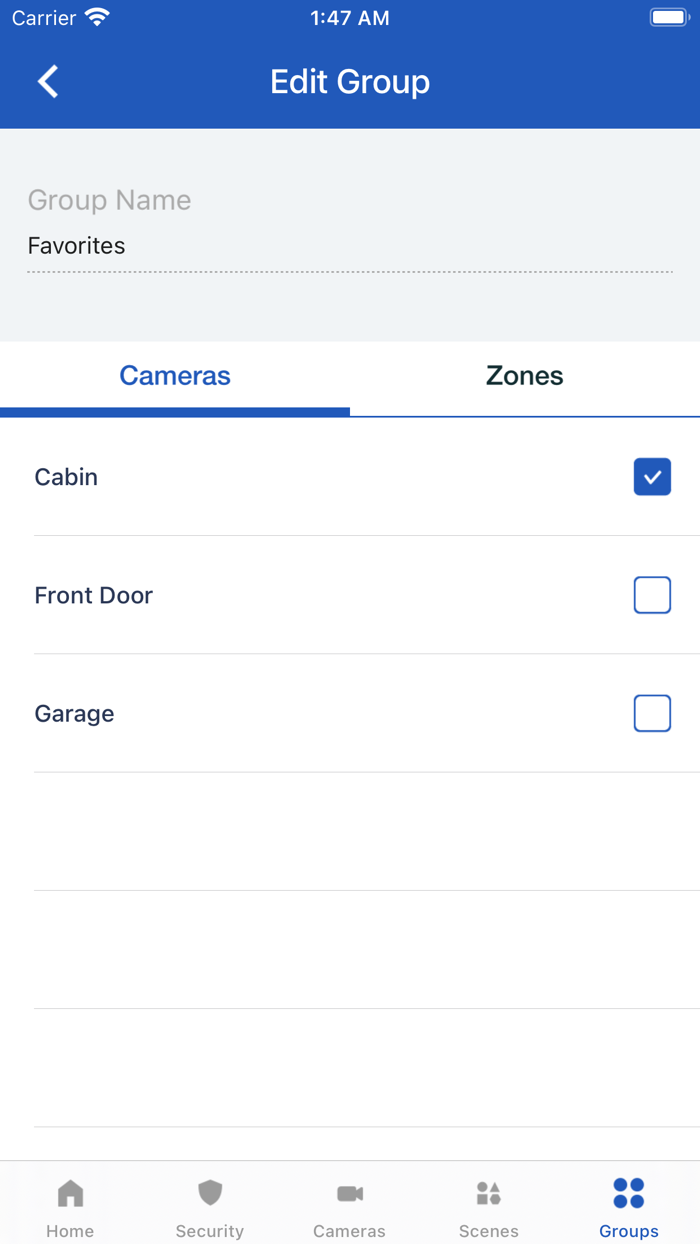The width and height of the screenshot is (700, 1244).
Task: Switch to the Zones tab
Action: [x=524, y=375]
